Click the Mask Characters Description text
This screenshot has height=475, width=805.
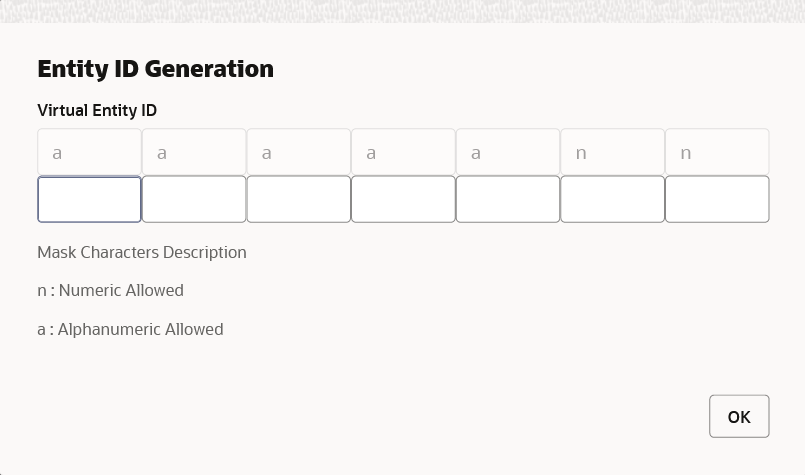[x=142, y=252]
